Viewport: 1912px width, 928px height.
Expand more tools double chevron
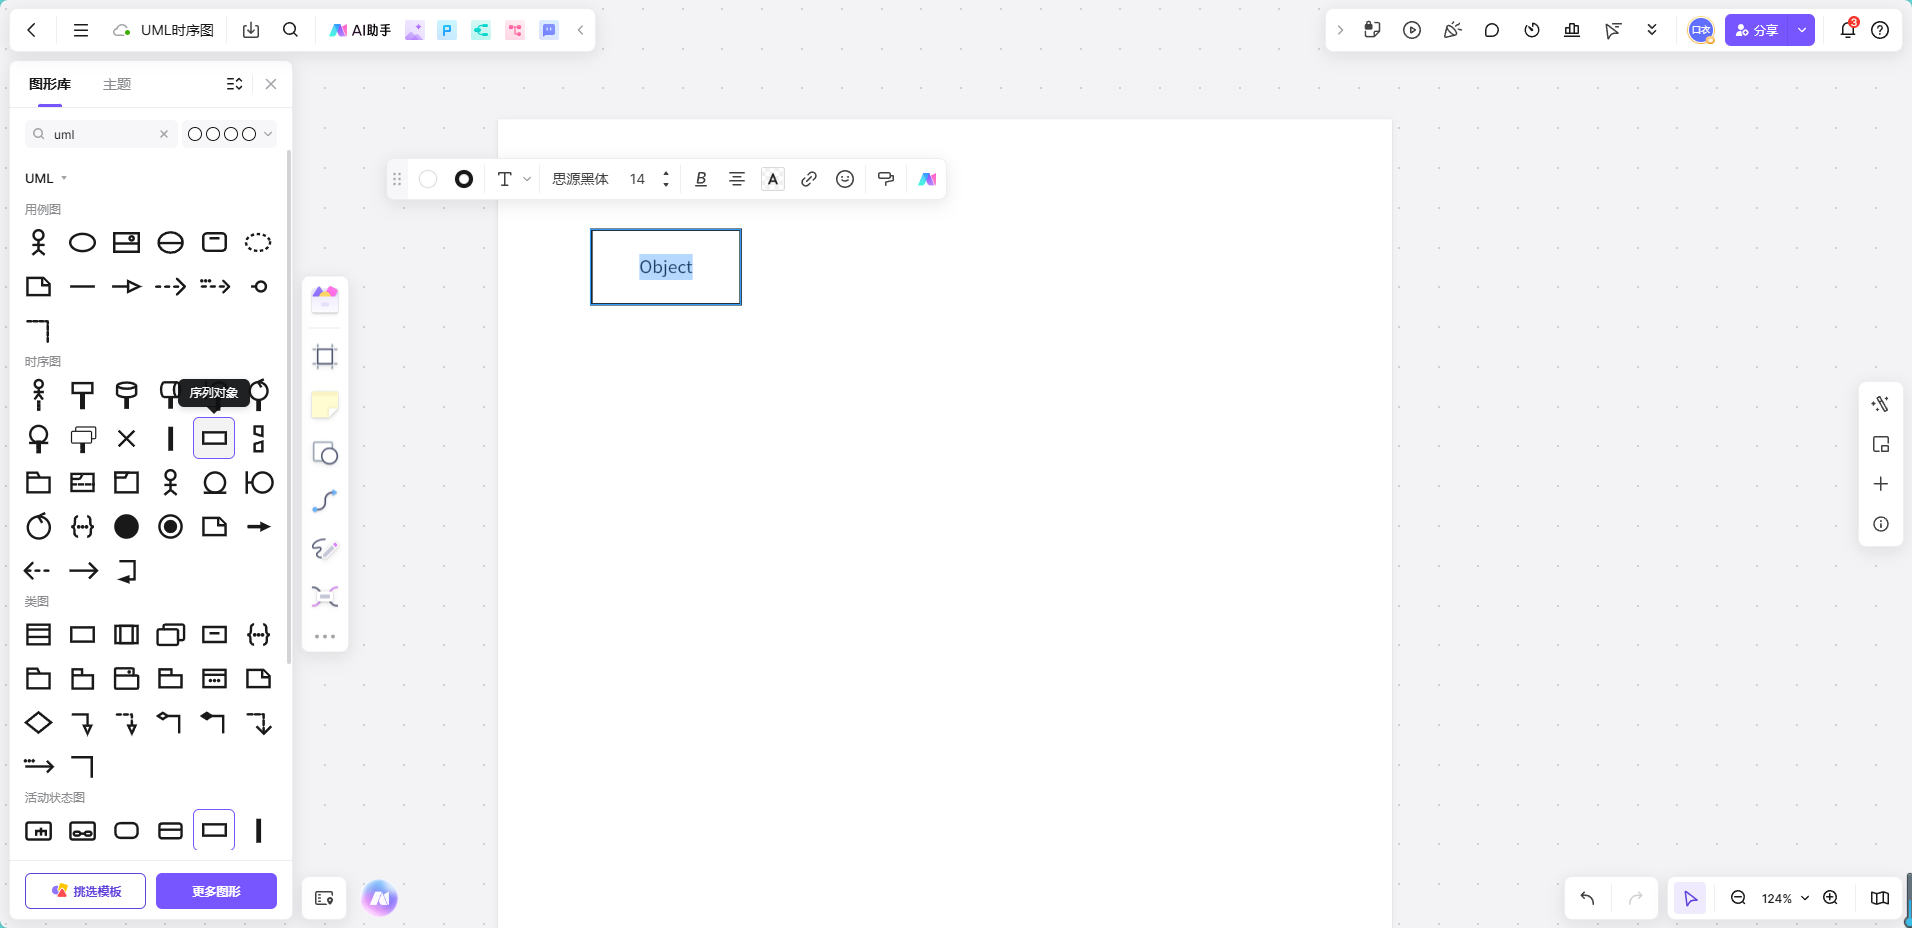(1652, 30)
